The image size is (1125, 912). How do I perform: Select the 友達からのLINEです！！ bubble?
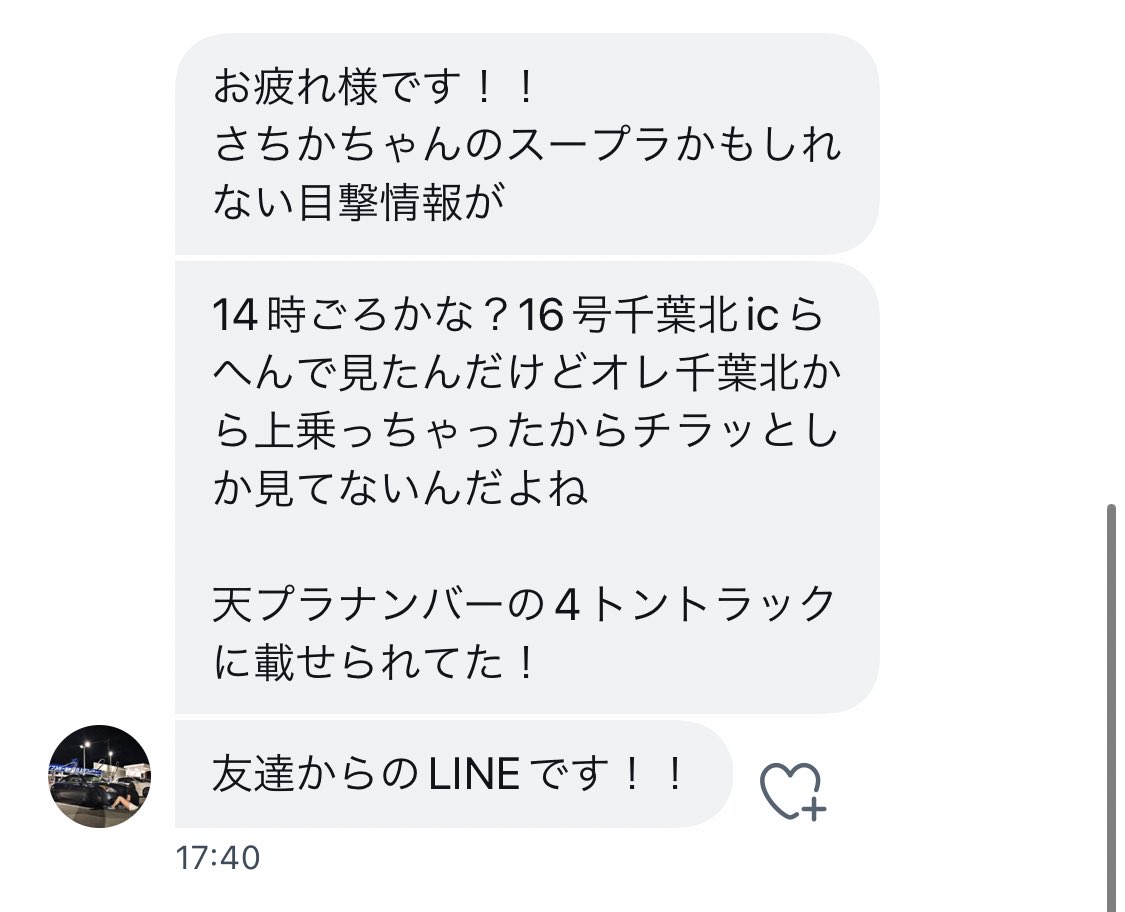(453, 774)
